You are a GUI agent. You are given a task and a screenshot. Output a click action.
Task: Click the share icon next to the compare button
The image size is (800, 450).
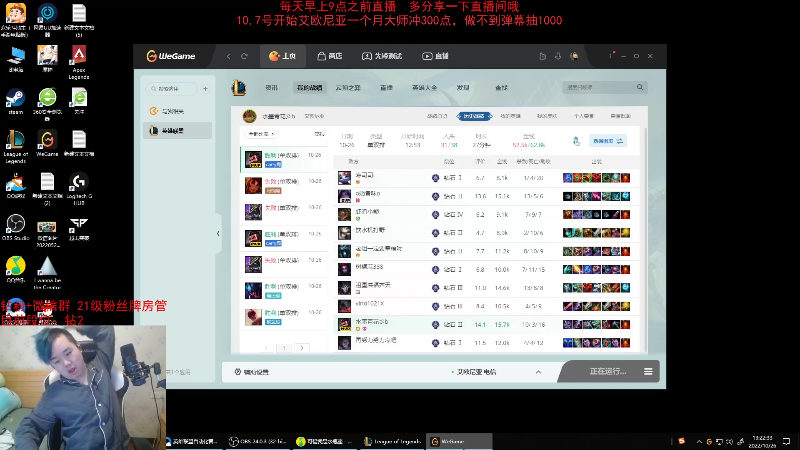point(577,141)
